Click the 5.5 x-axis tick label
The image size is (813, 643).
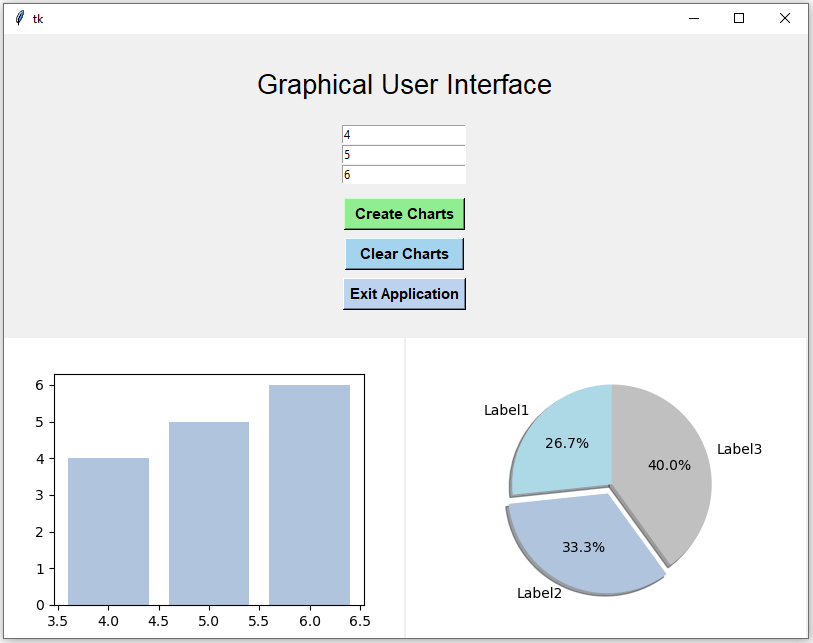coord(258,621)
